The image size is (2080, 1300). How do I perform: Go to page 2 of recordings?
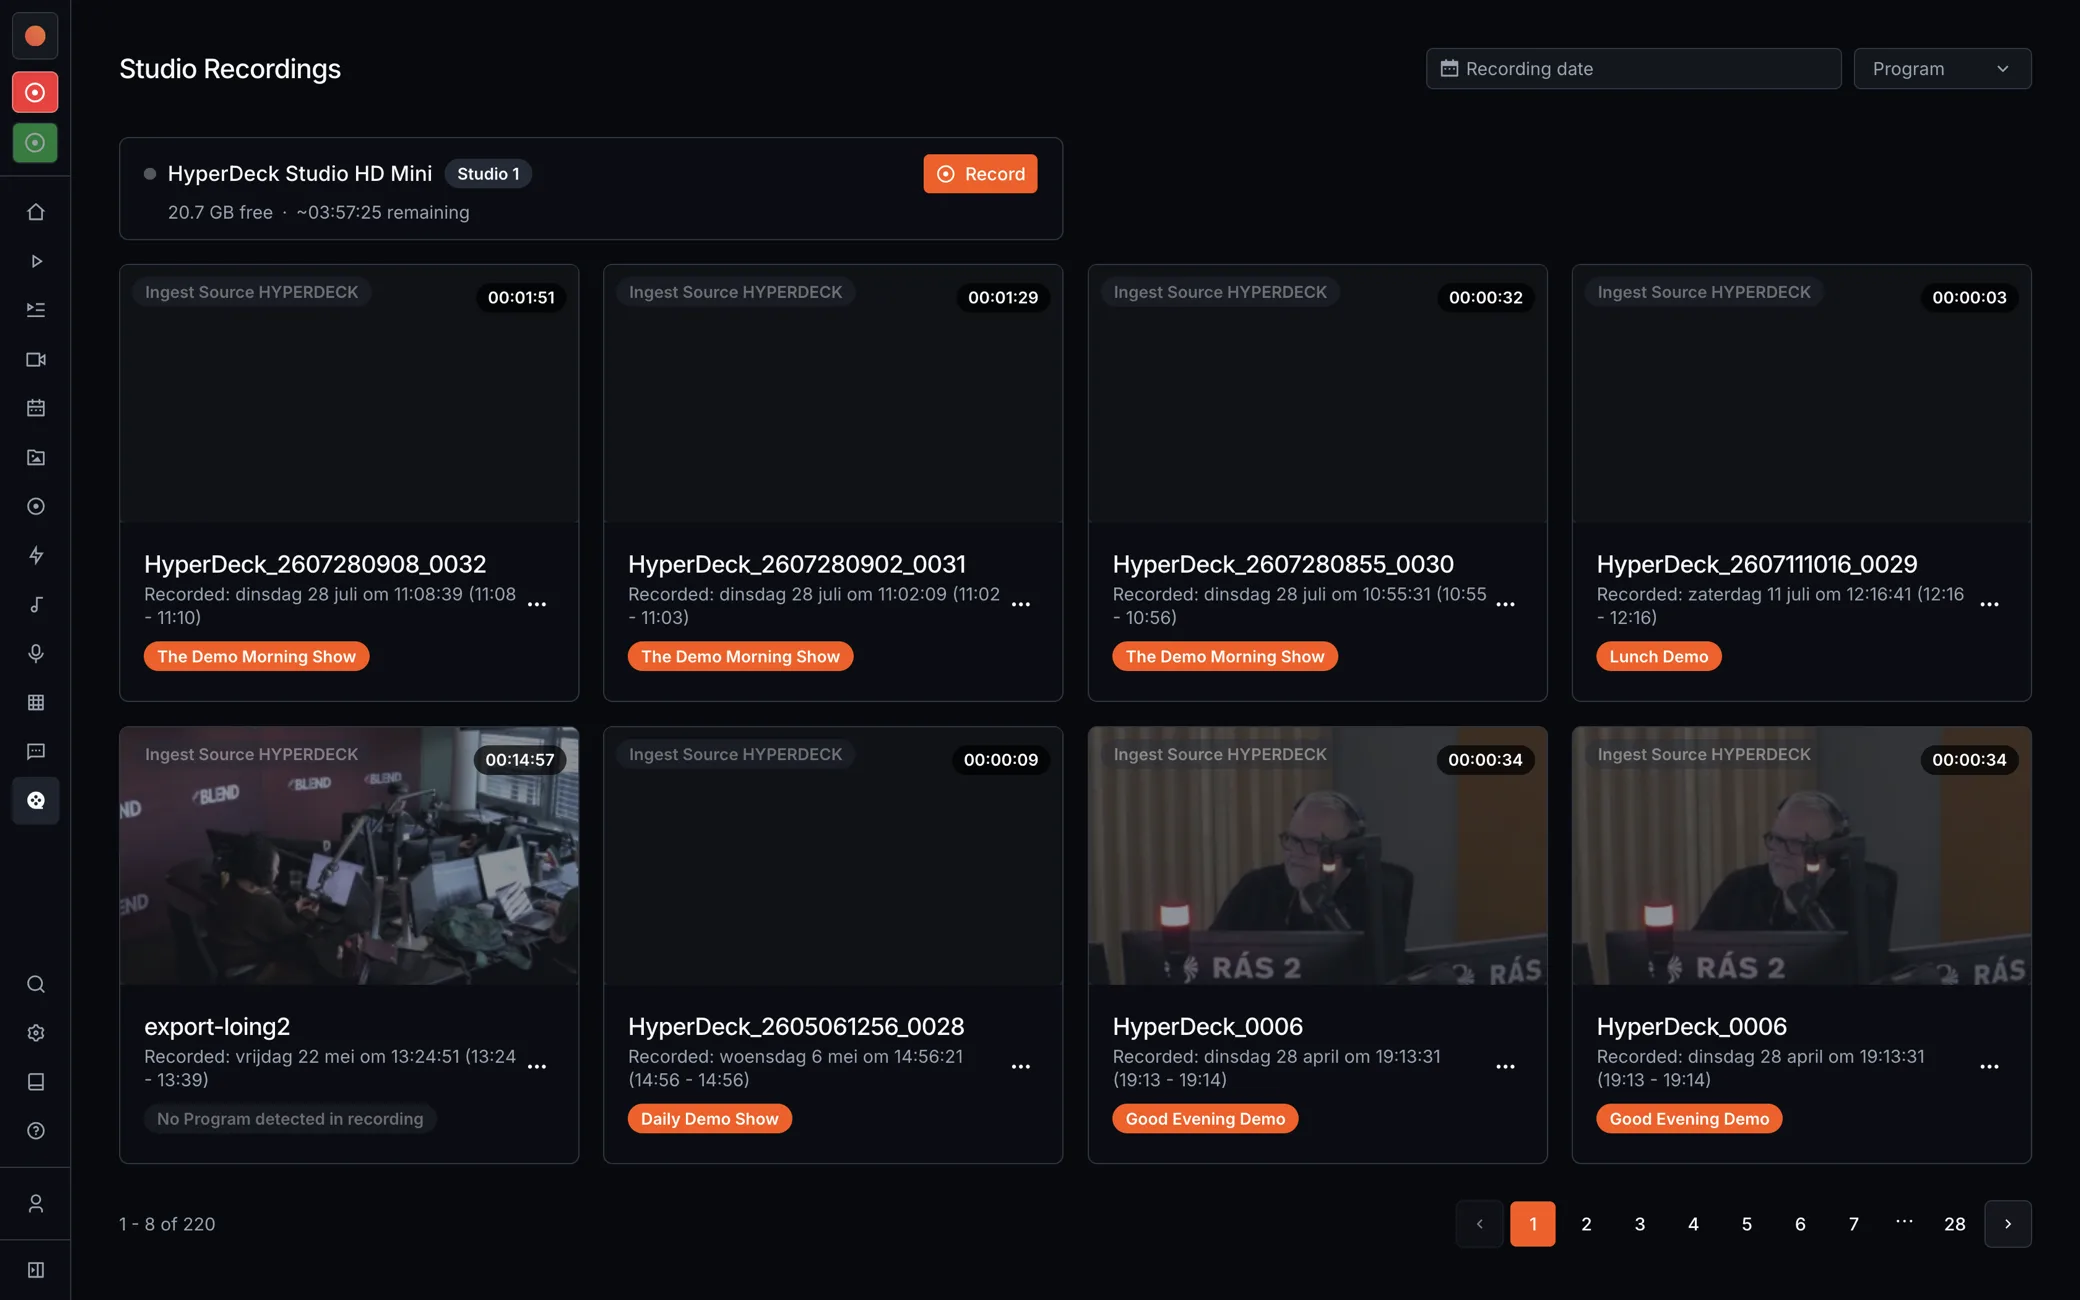click(1586, 1224)
